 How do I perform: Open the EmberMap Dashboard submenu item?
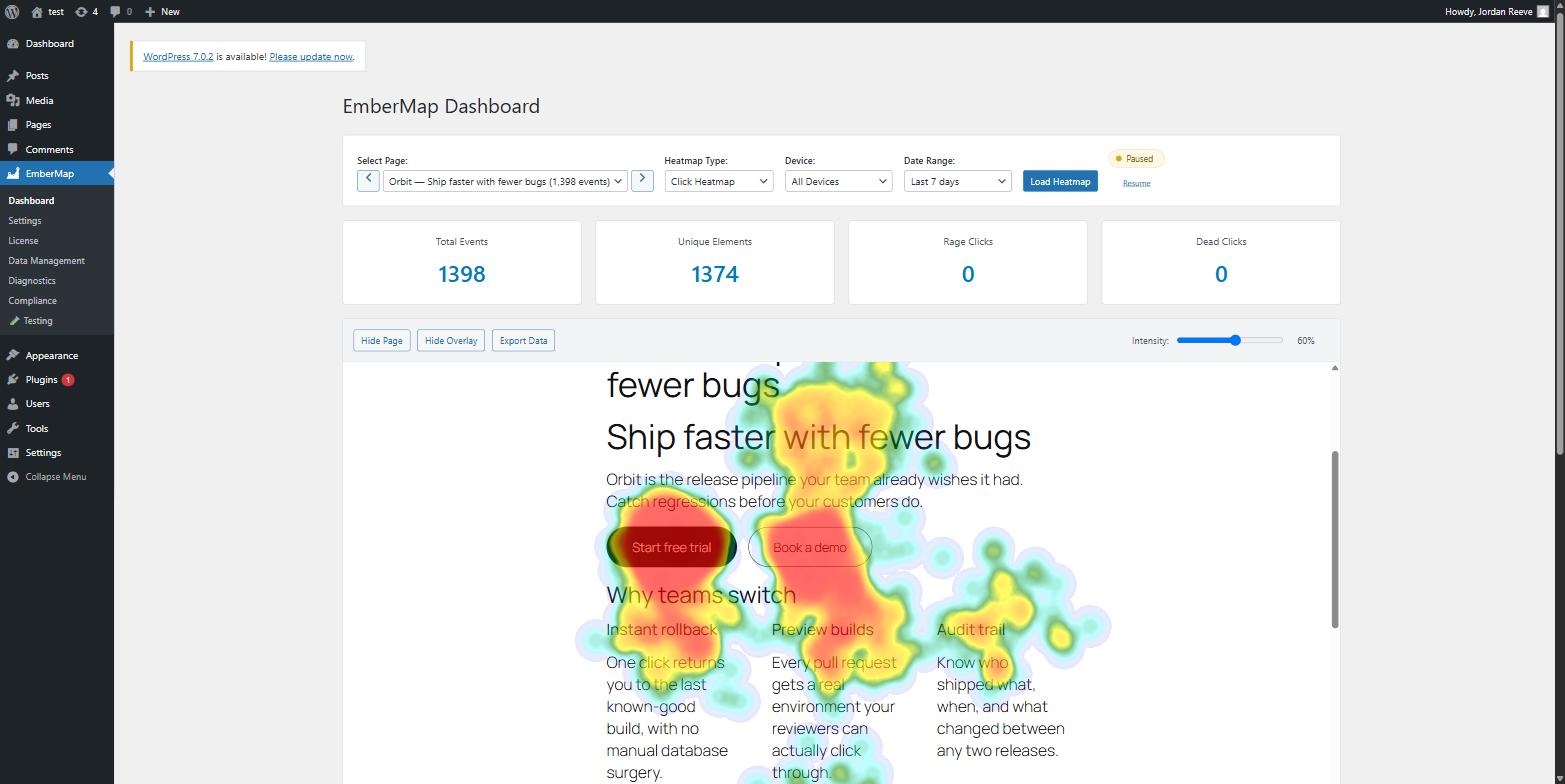point(31,201)
